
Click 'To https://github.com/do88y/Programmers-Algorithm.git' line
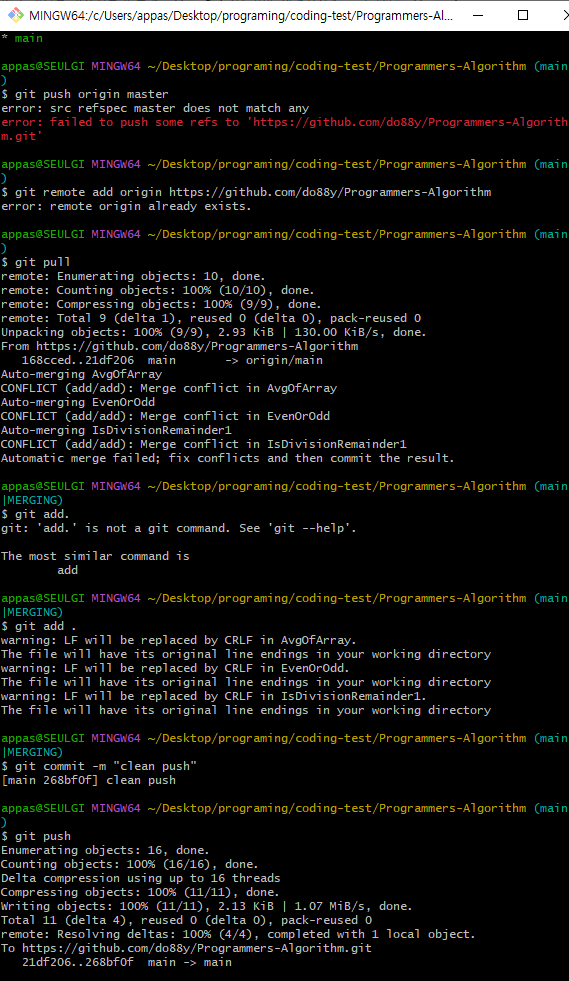coord(187,948)
